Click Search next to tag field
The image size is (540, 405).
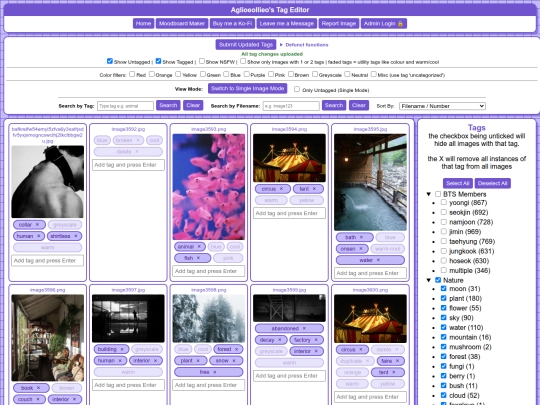168,105
